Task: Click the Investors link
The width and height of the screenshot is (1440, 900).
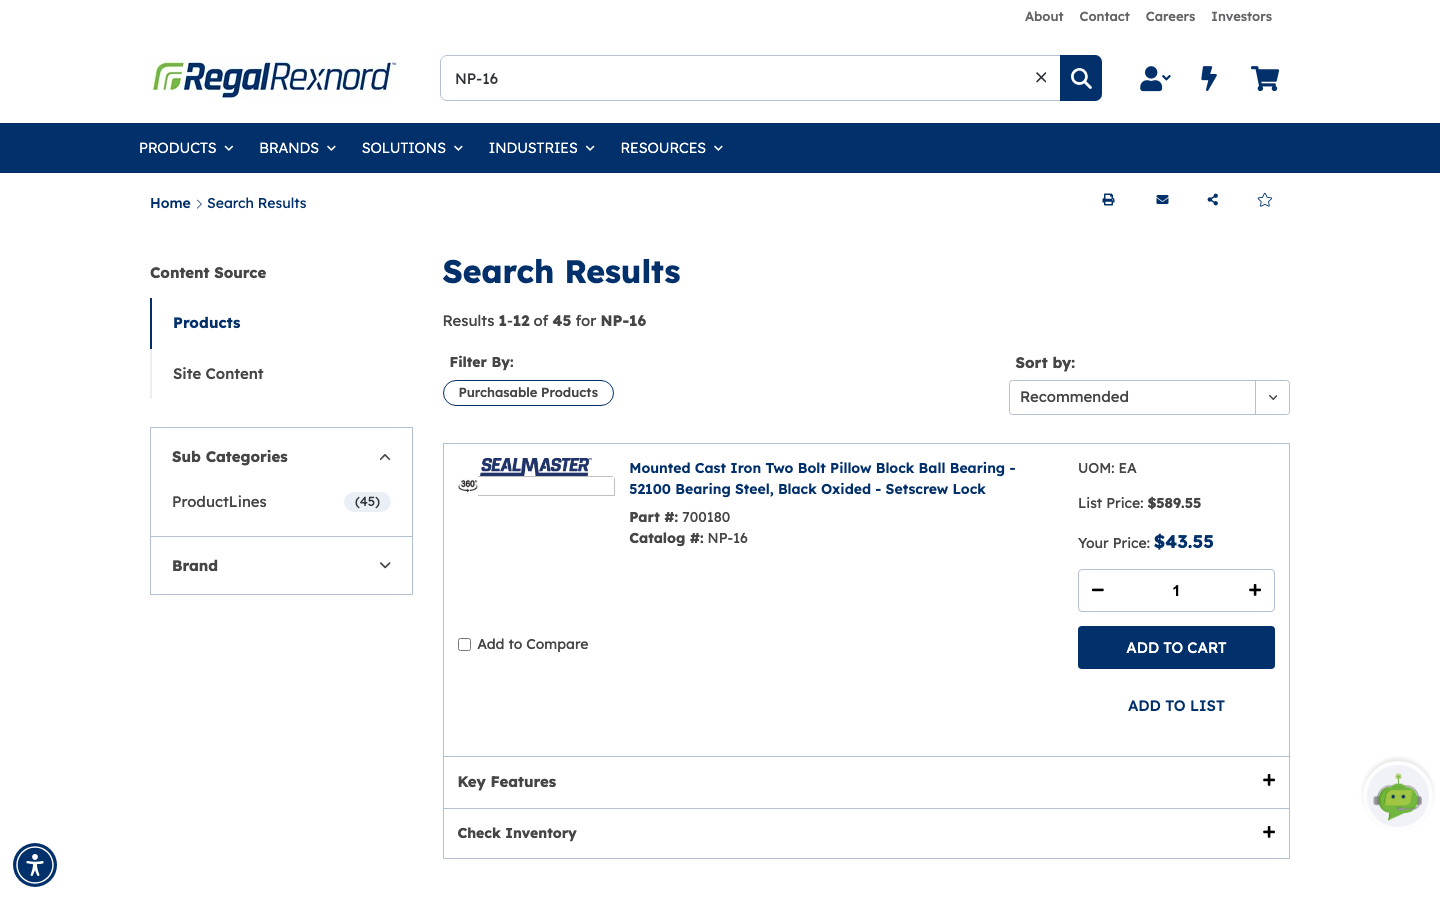Action: (x=1241, y=17)
